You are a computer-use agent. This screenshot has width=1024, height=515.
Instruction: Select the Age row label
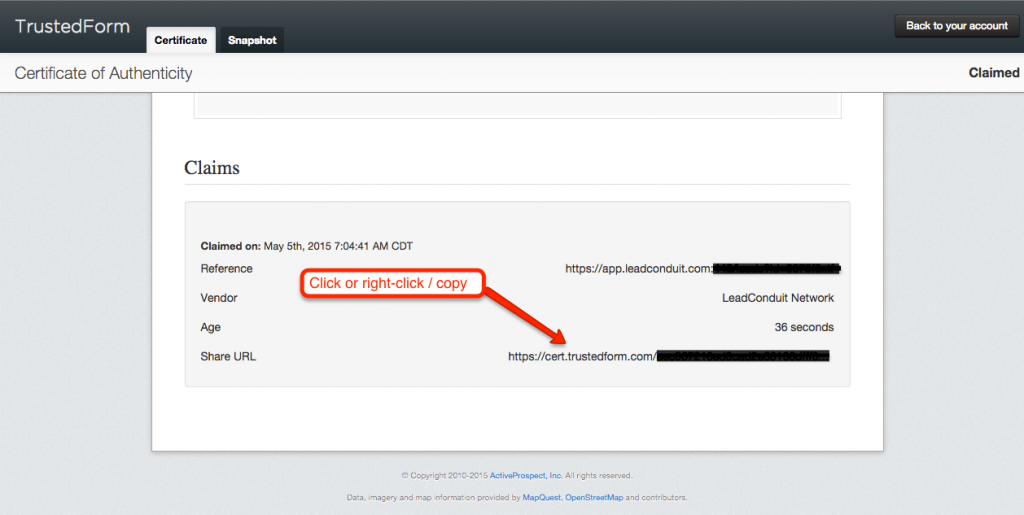tap(210, 327)
